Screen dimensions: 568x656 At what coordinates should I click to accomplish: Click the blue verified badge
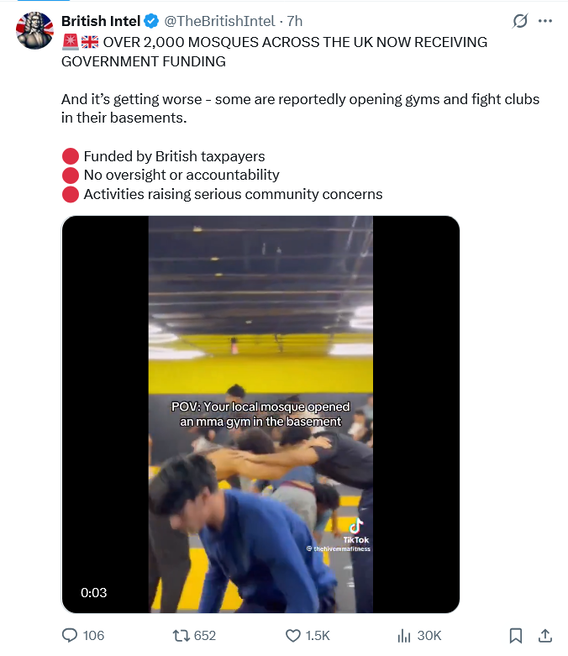coord(151,21)
